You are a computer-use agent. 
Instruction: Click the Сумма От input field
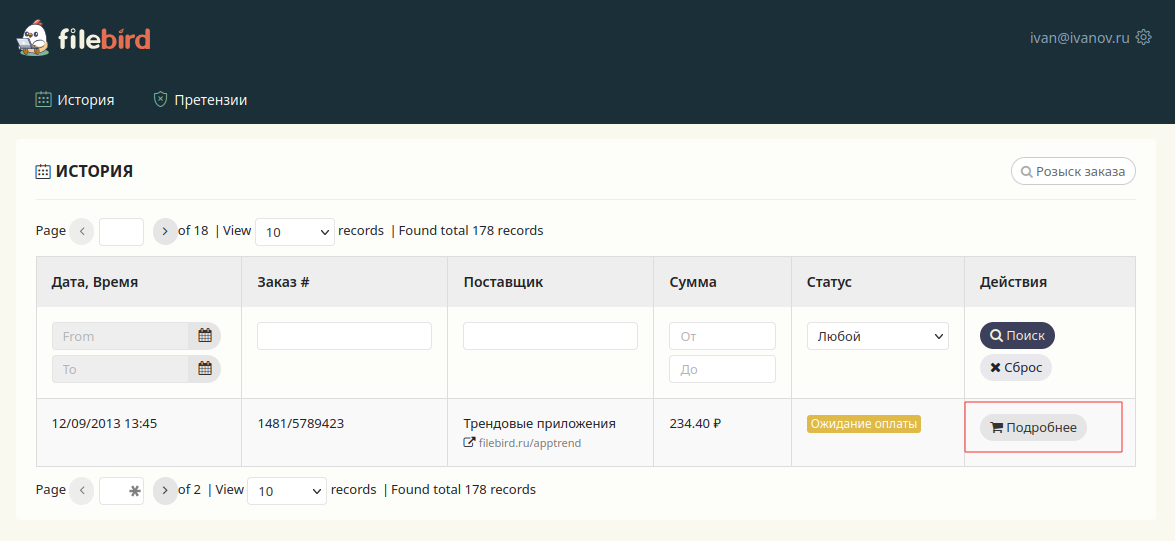pyautogui.click(x=722, y=336)
